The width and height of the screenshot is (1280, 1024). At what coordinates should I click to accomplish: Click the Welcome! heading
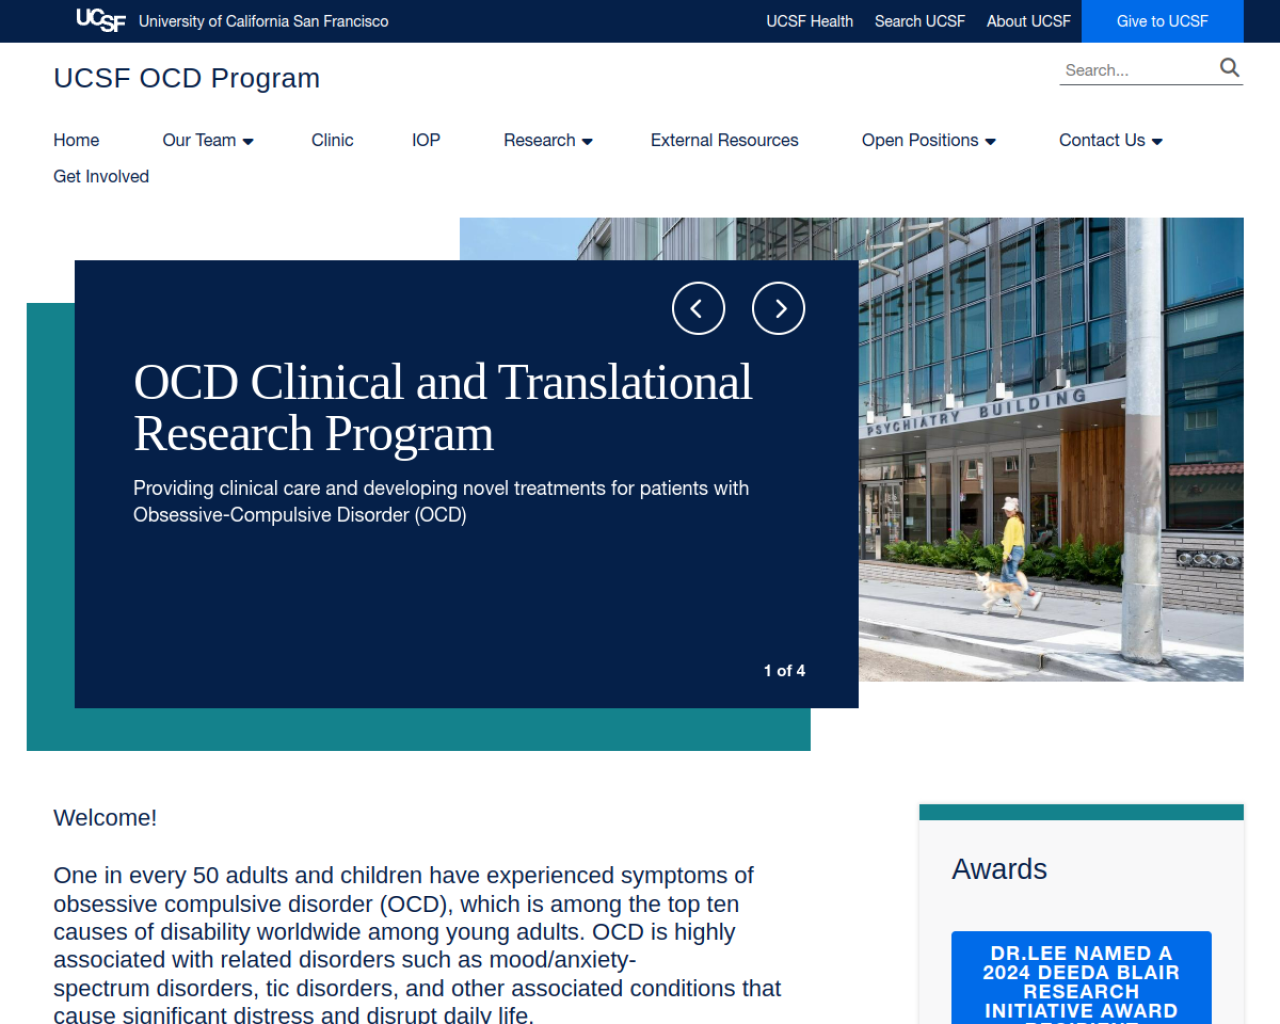tap(105, 818)
